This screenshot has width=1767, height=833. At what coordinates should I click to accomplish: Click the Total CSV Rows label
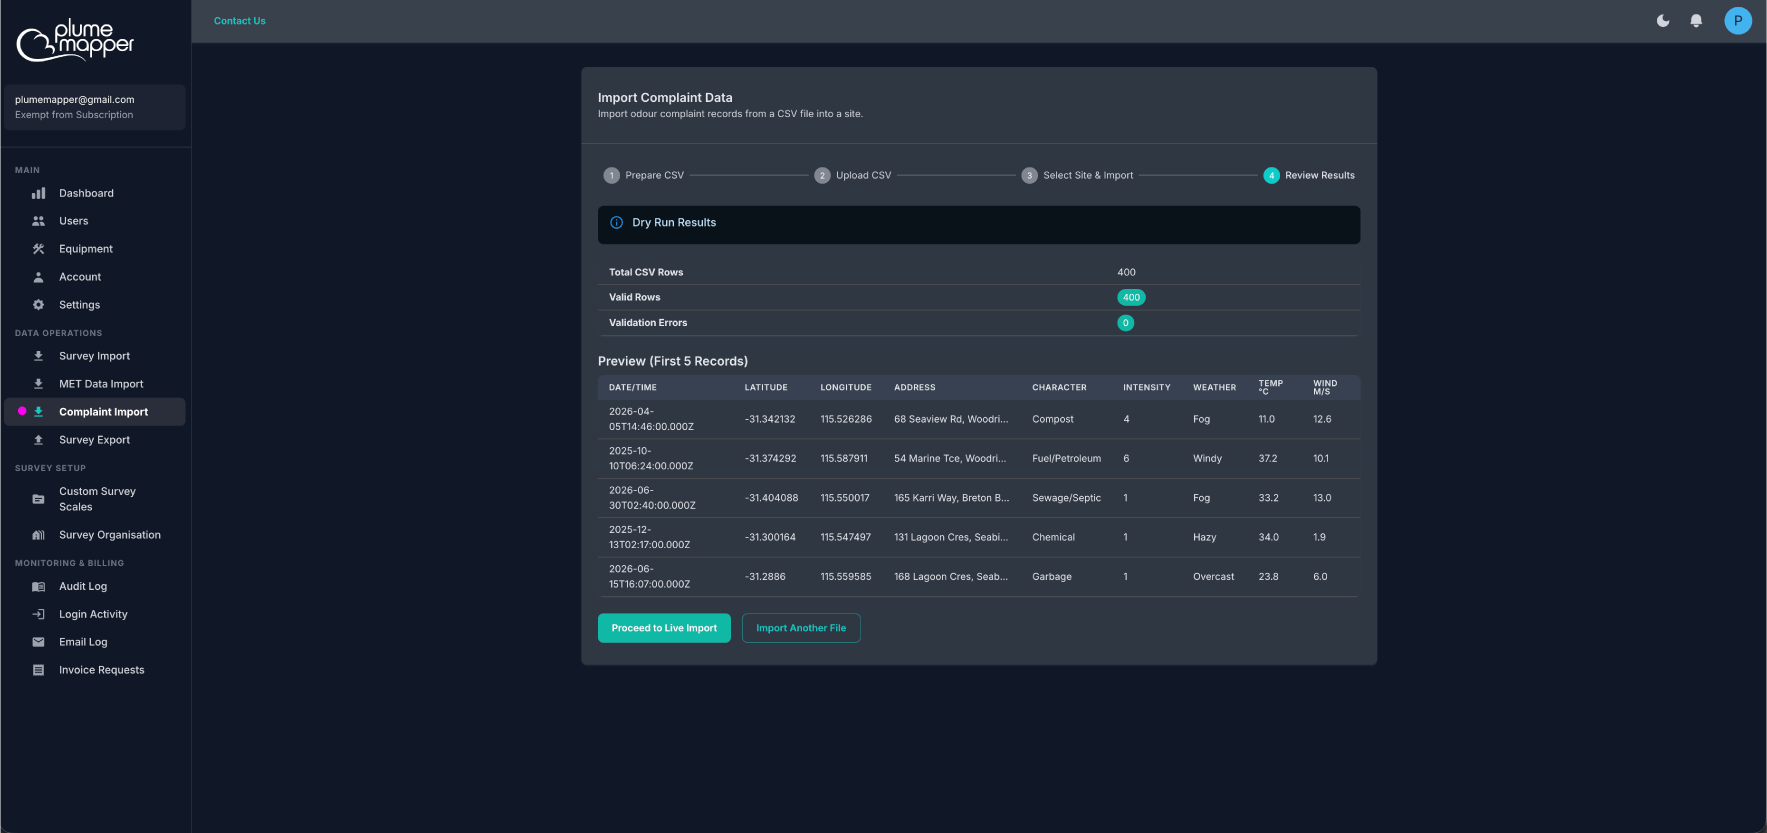pyautogui.click(x=646, y=272)
